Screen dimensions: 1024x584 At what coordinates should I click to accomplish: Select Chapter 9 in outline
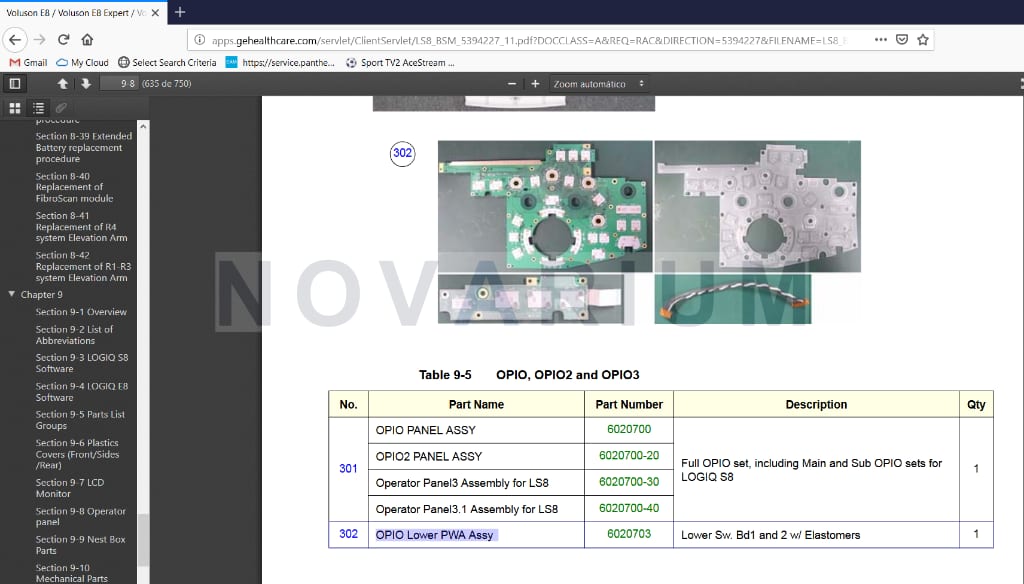point(42,295)
